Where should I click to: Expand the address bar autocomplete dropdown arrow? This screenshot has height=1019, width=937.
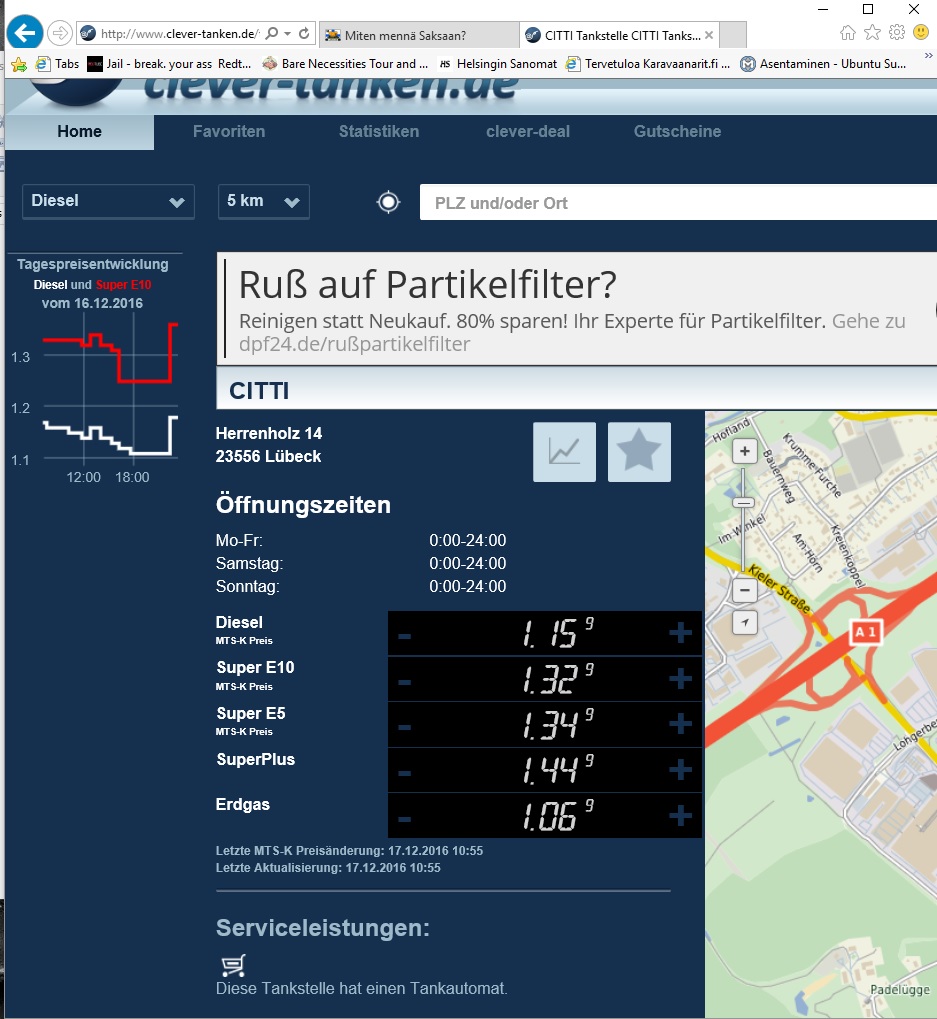point(288,34)
